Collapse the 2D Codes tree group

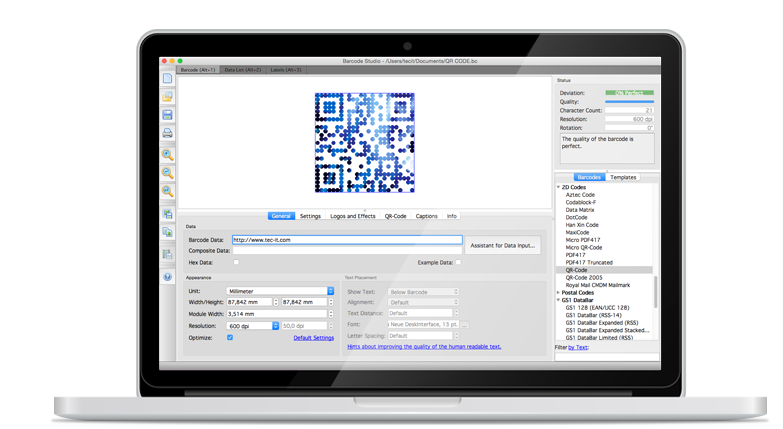pyautogui.click(x=558, y=187)
